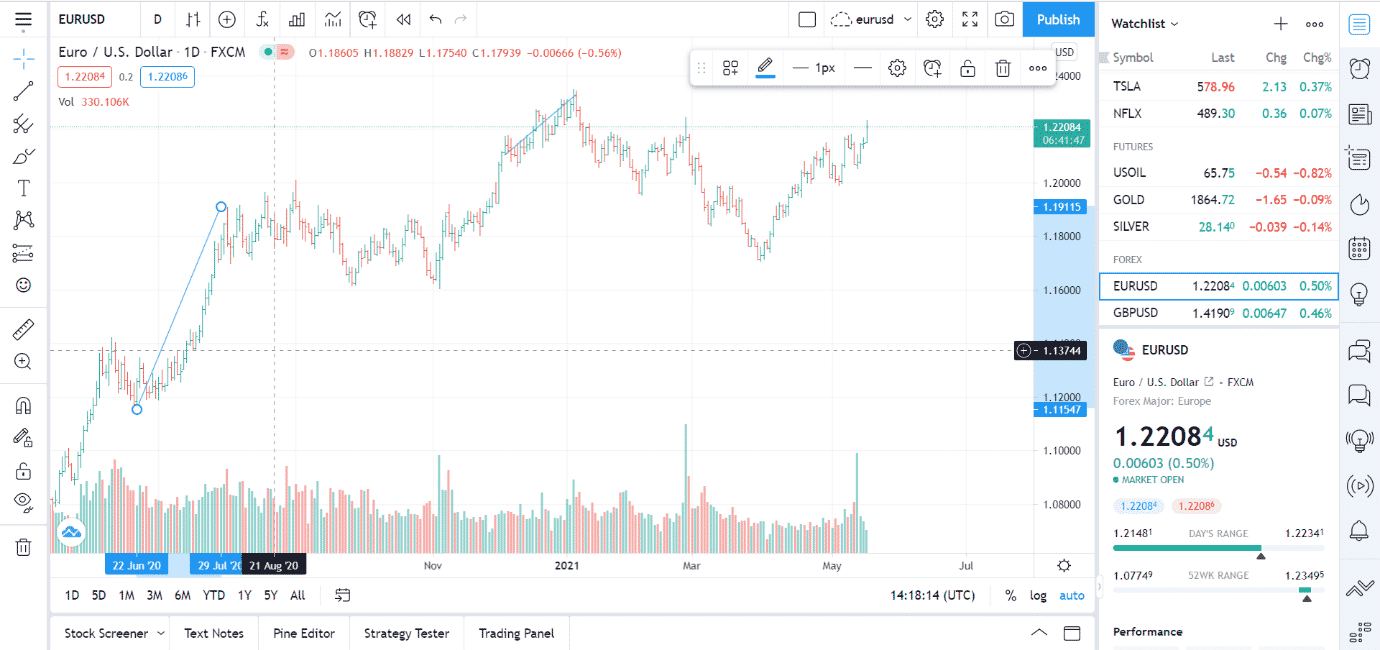1380x650 pixels.
Task: Select the All time range
Action: (x=298, y=595)
